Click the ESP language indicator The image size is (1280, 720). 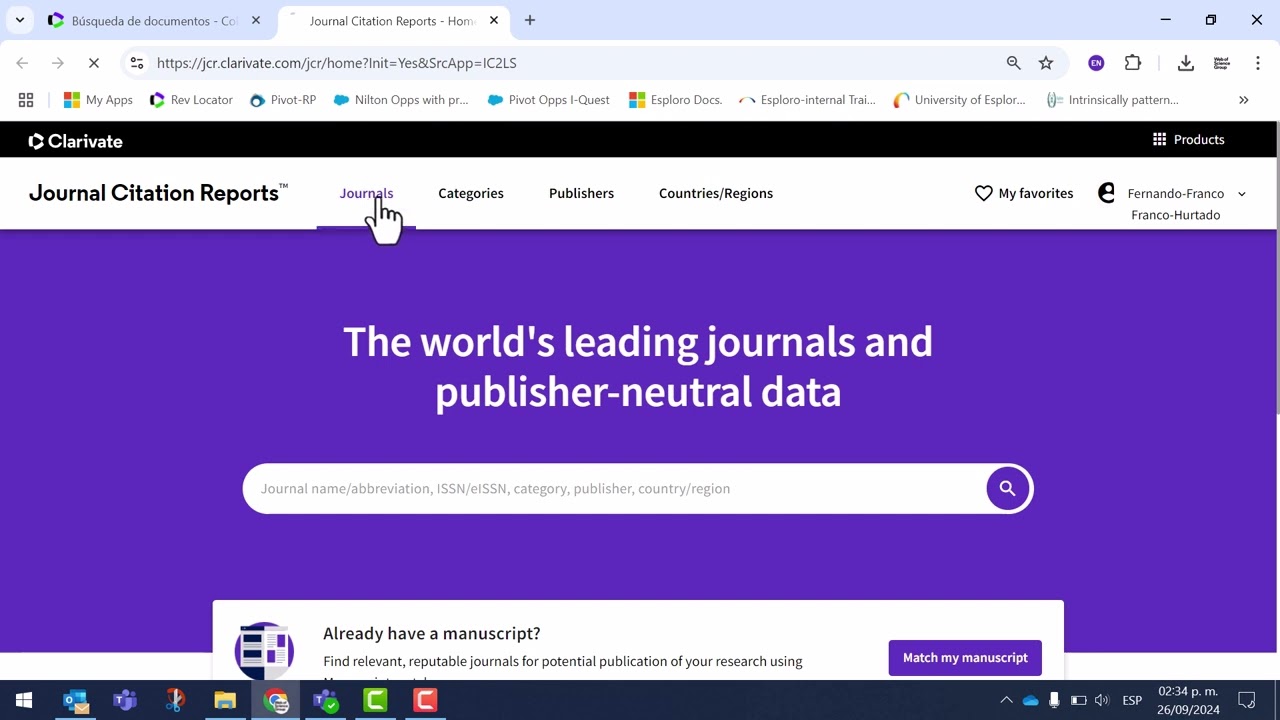[x=1132, y=700]
